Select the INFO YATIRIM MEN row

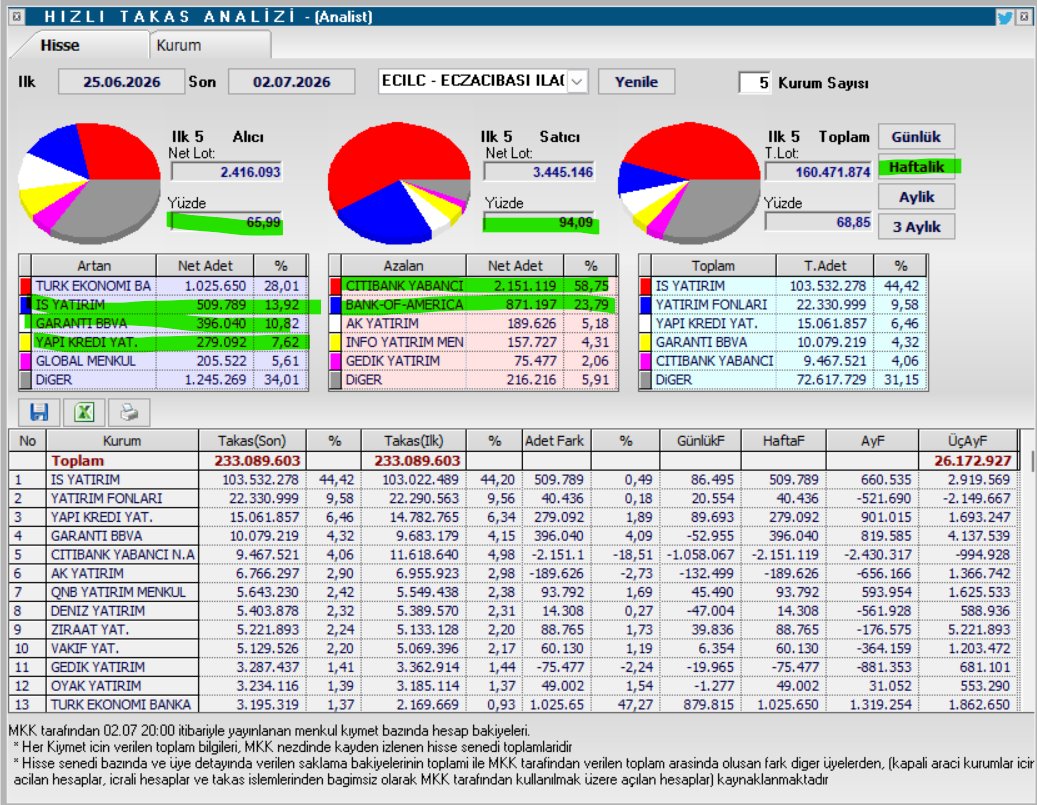coord(473,342)
